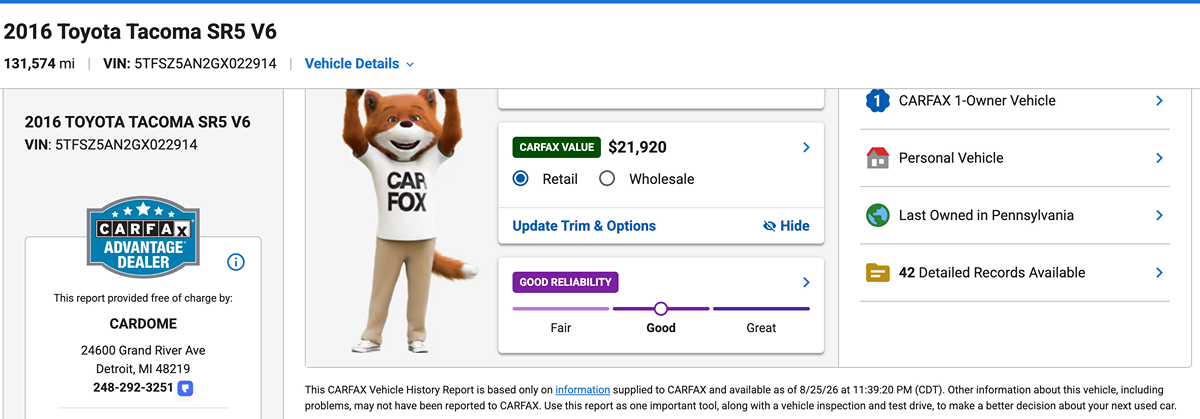Click the CARFAX 1-Owner blue badge icon
Screen dimensions: 1200x419
pyautogui.click(x=877, y=100)
